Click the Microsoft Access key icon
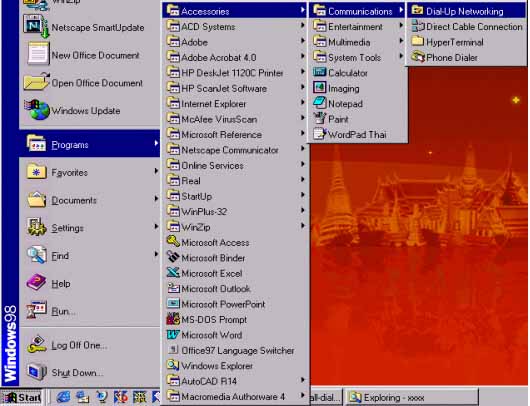The height and width of the screenshot is (406, 530). pos(173,241)
